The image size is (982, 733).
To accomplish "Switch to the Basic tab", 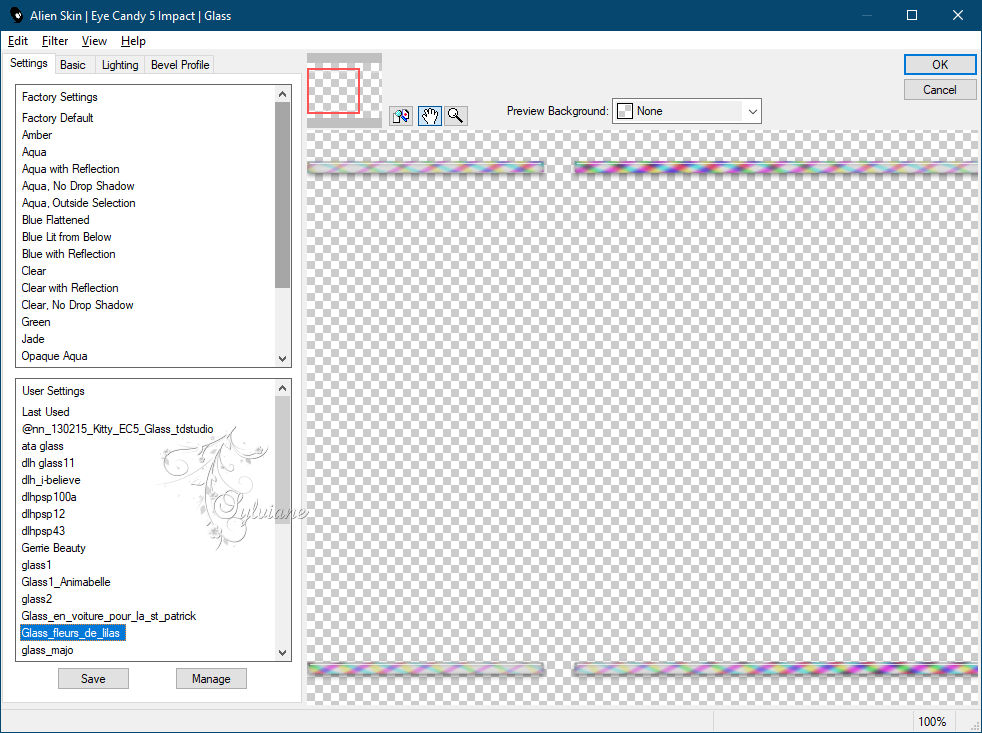I will tap(73, 65).
